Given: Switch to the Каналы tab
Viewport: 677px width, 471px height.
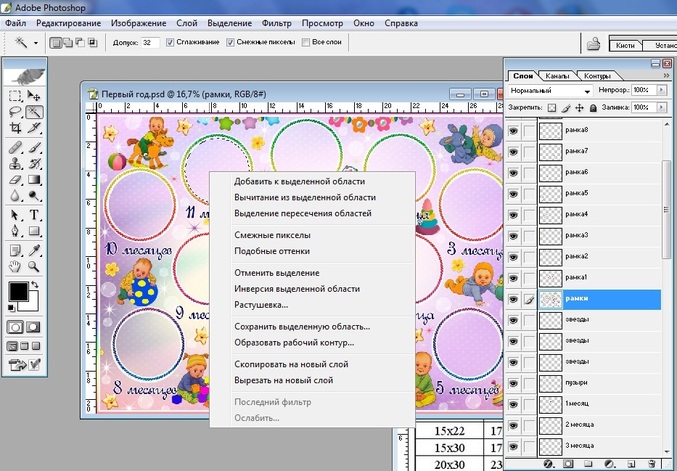Looking at the screenshot, I should pos(559,75).
